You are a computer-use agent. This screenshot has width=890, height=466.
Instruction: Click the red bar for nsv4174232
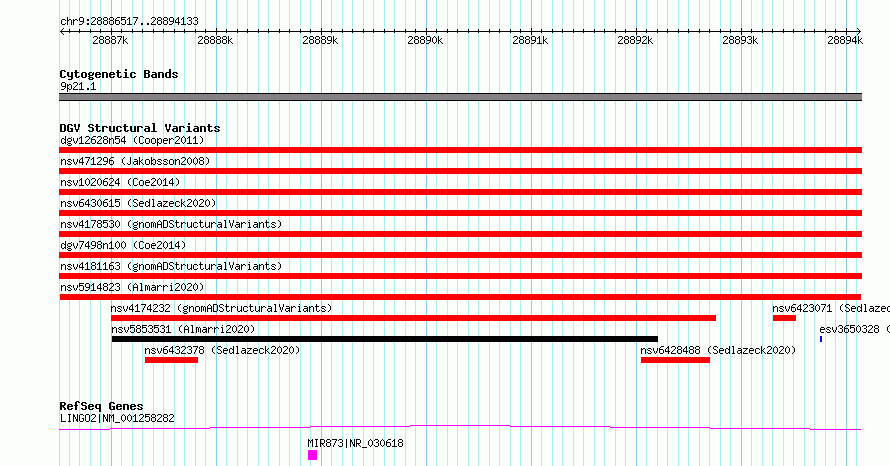(x=414, y=318)
